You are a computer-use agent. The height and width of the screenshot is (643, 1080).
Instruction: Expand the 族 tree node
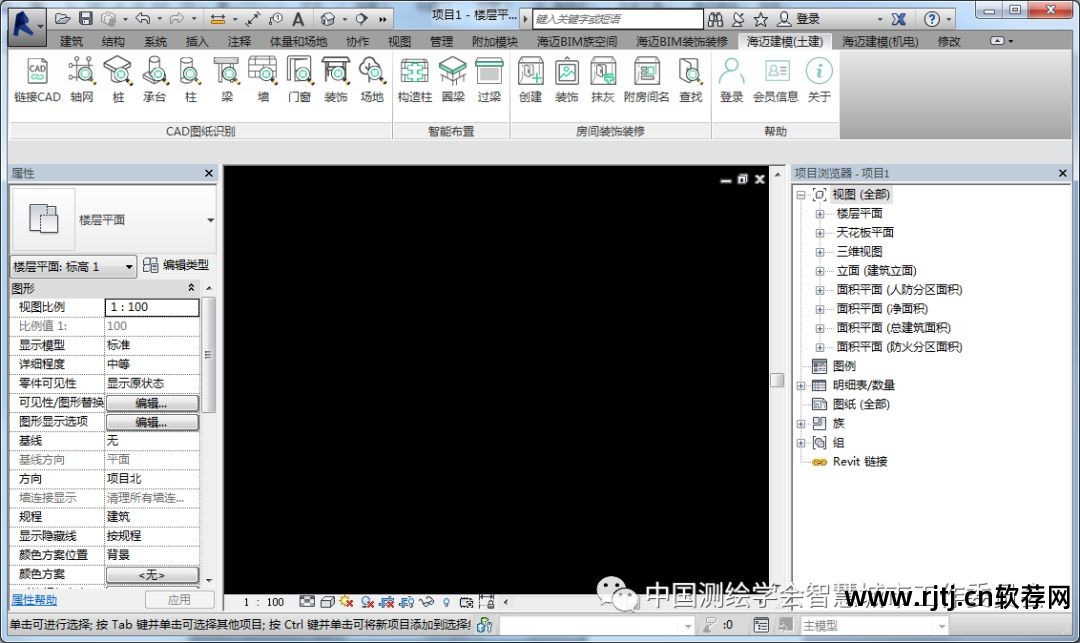pyautogui.click(x=801, y=423)
